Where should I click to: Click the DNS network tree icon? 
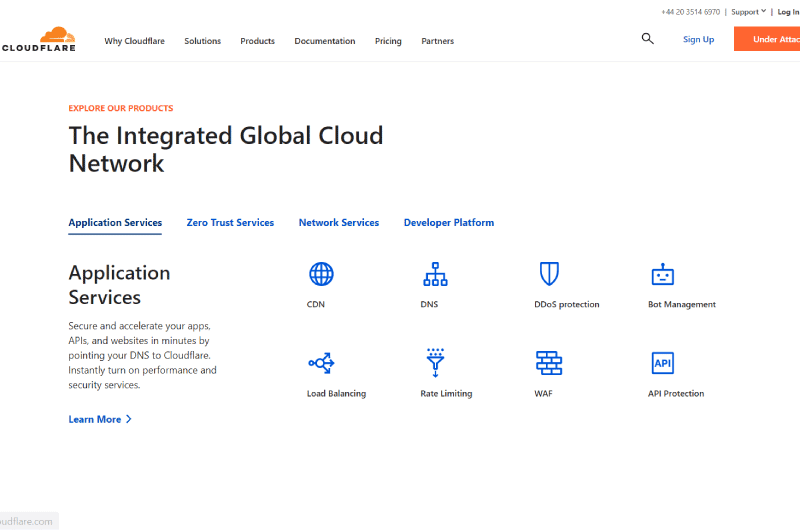pyautogui.click(x=435, y=274)
